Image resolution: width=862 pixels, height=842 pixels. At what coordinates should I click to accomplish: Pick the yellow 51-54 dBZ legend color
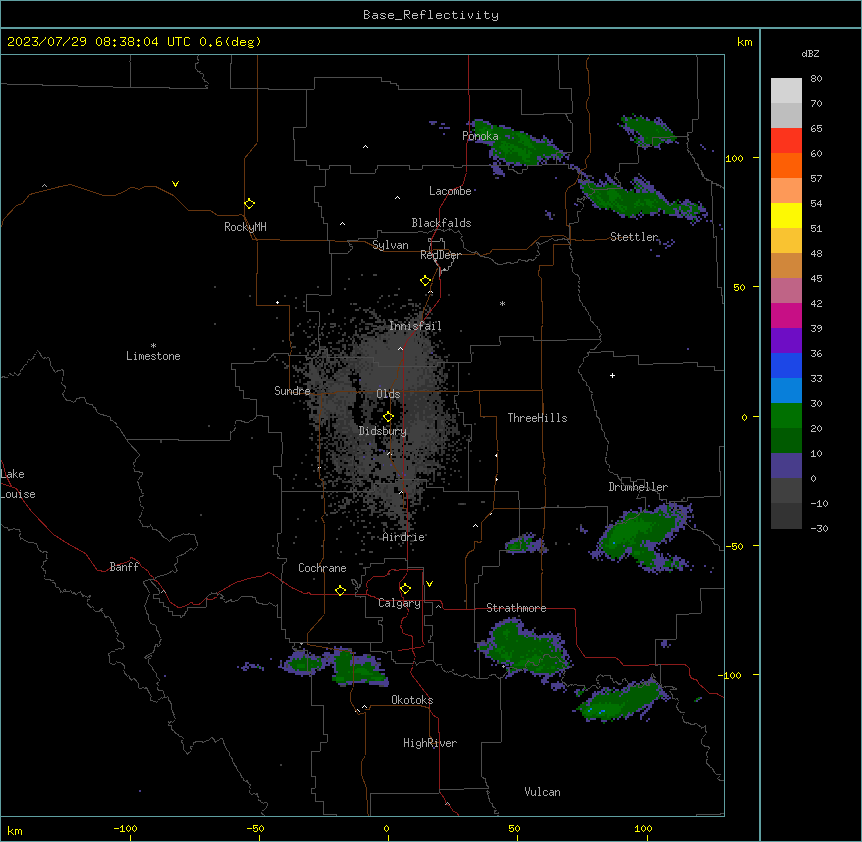pyautogui.click(x=786, y=215)
